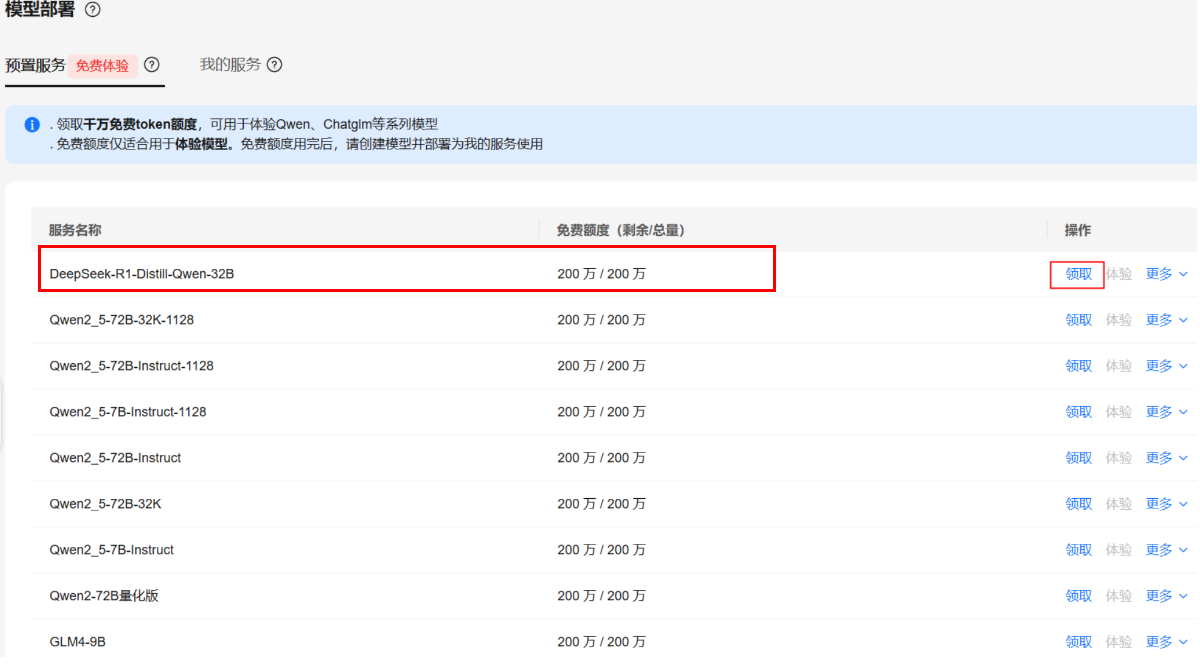This screenshot has width=1200, height=669.
Task: Expand 更多 menu for Qwen2_5-72B-Instruct
Action: pyautogui.click(x=1167, y=458)
